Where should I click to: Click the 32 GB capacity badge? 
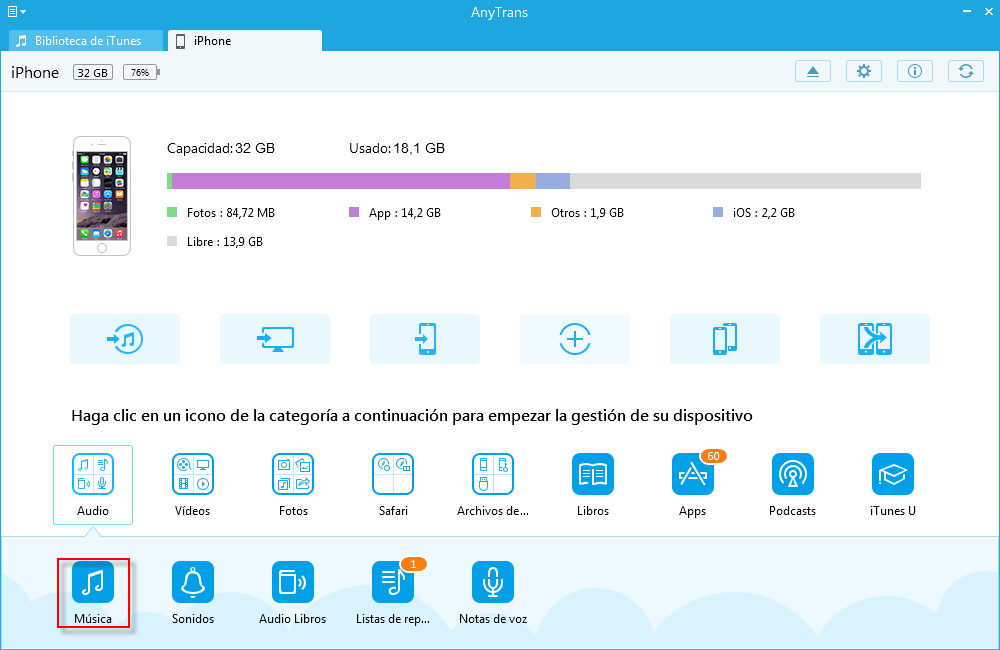tap(93, 72)
